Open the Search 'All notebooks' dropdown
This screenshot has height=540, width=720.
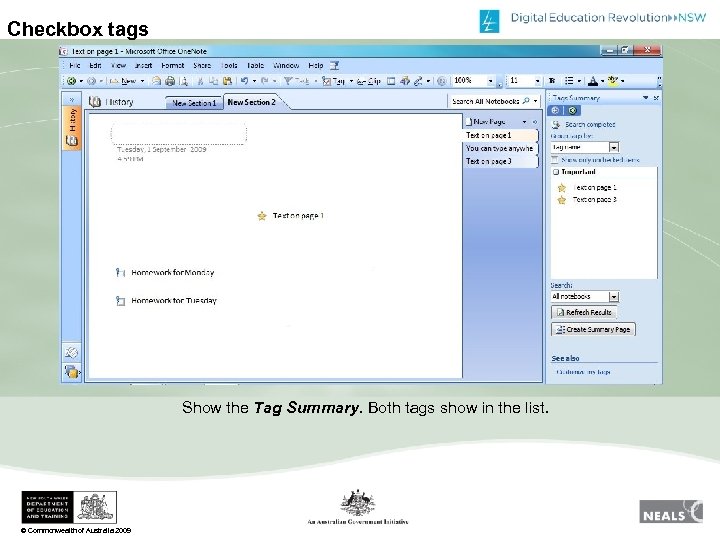[614, 297]
